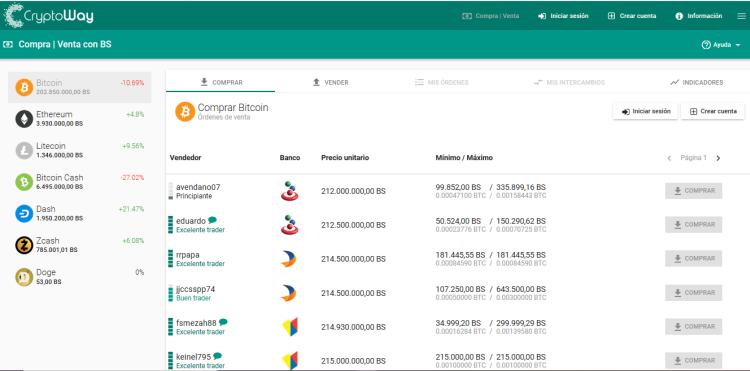Select the Doge coin icon

(x=24, y=277)
